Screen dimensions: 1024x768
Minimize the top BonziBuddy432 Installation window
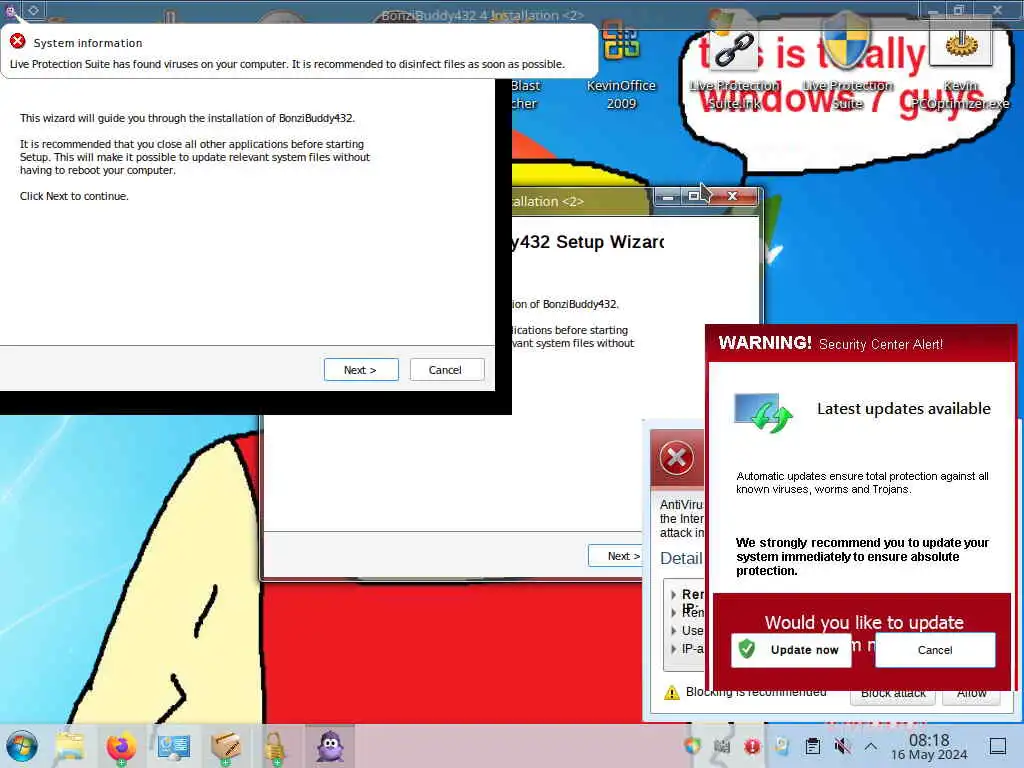point(933,10)
